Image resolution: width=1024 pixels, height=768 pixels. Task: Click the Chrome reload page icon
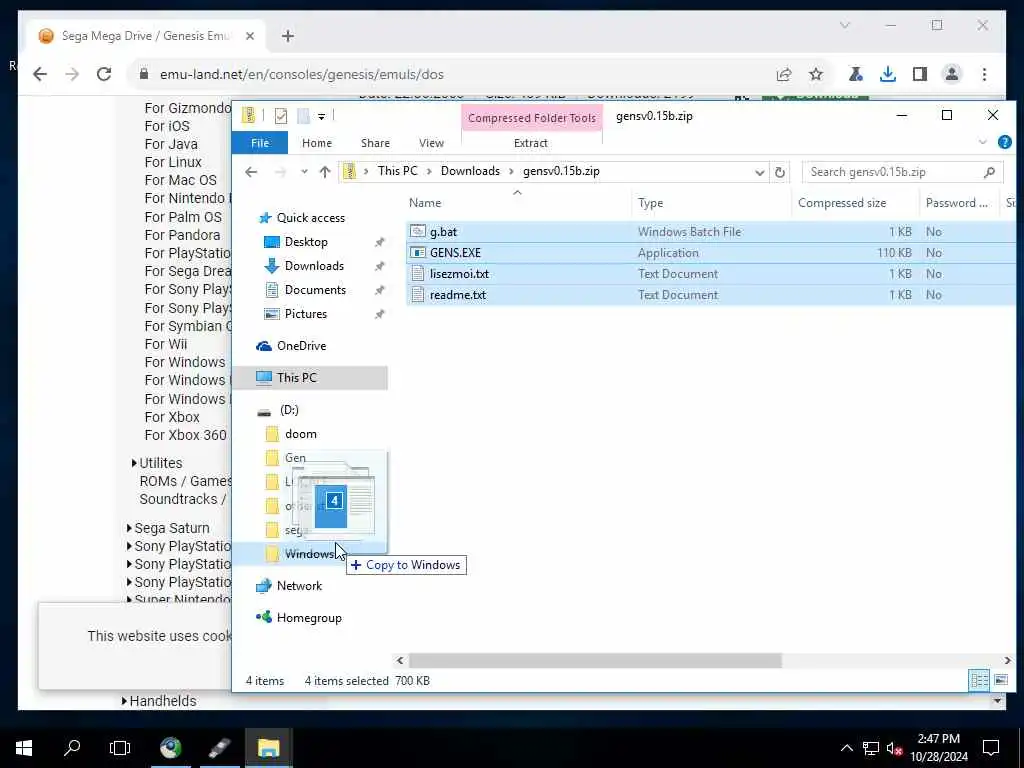pyautogui.click(x=104, y=74)
